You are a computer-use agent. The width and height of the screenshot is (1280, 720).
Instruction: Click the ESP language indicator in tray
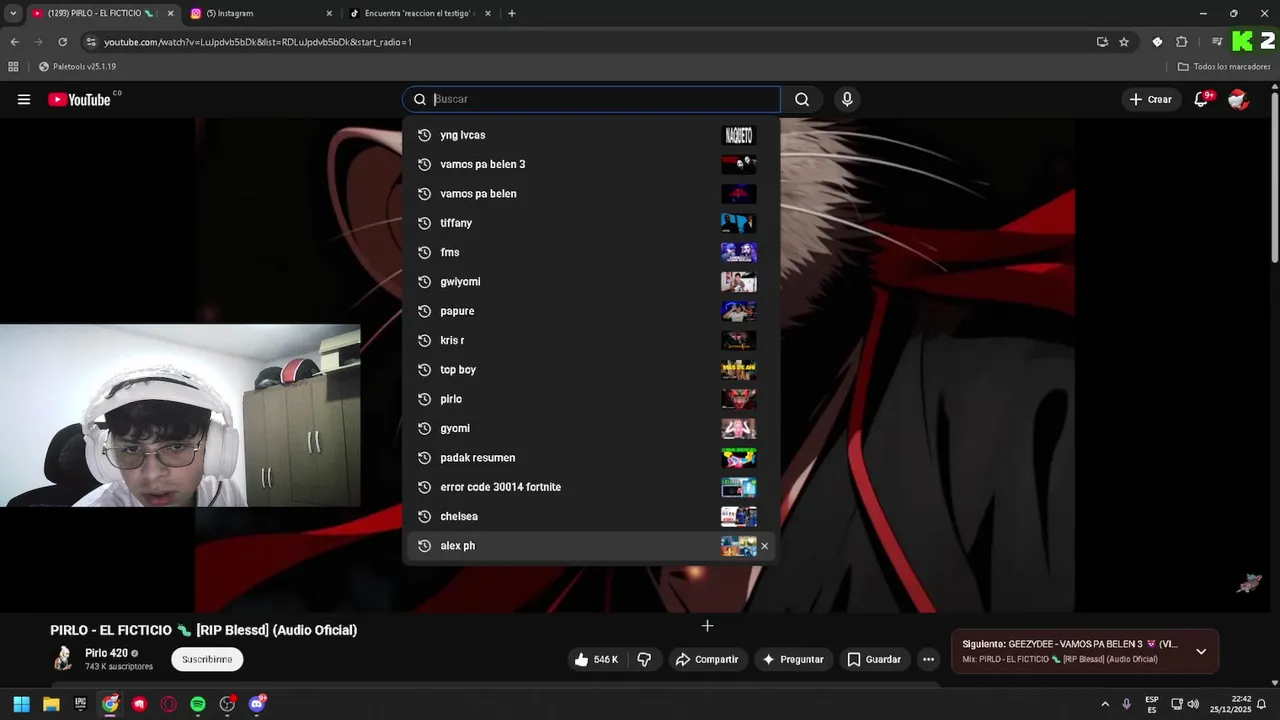point(1152,704)
